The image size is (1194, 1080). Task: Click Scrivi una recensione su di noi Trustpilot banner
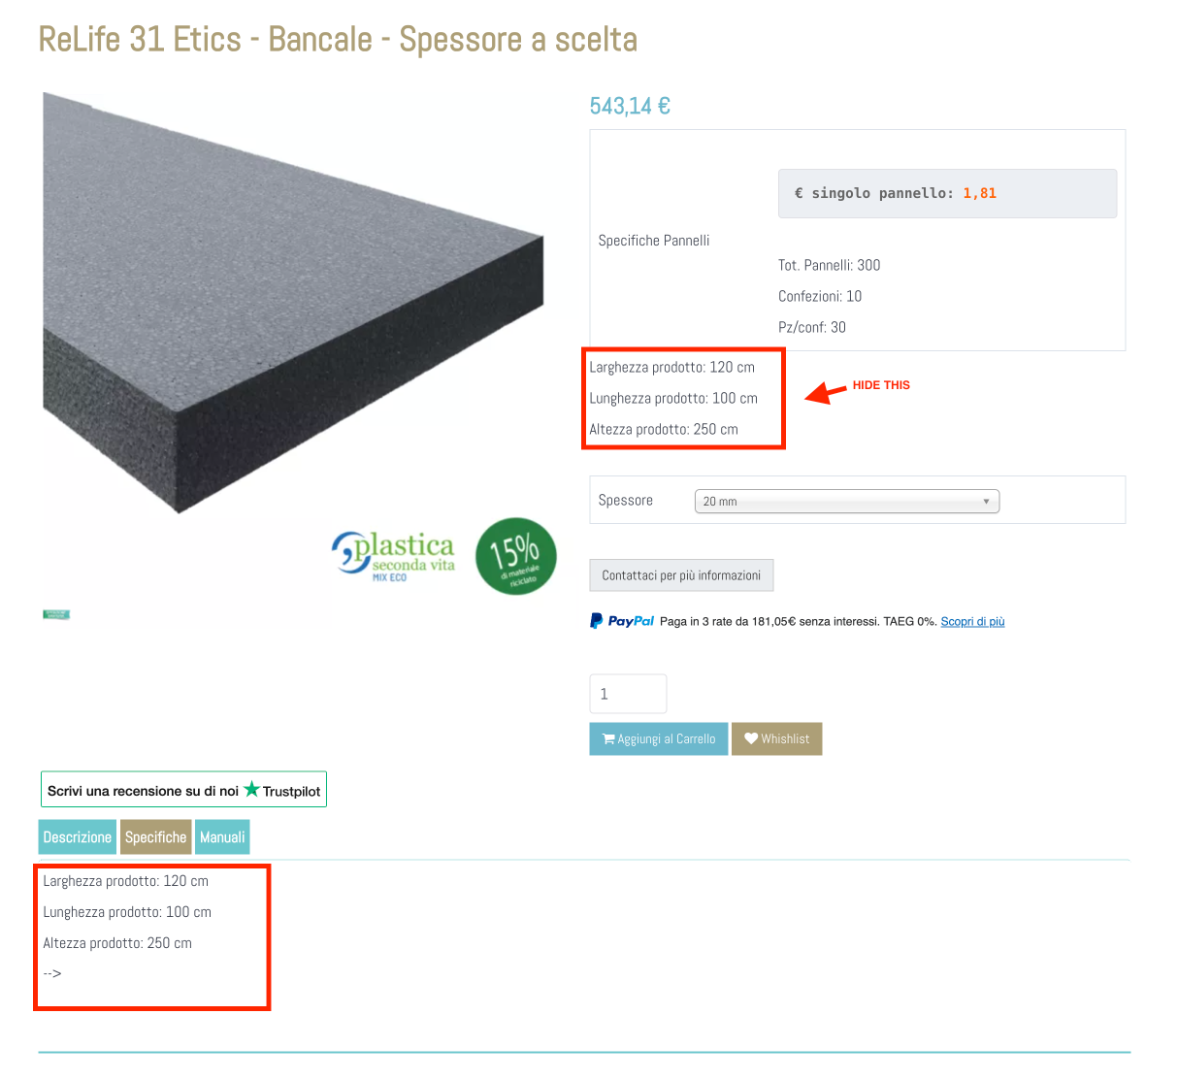point(184,790)
